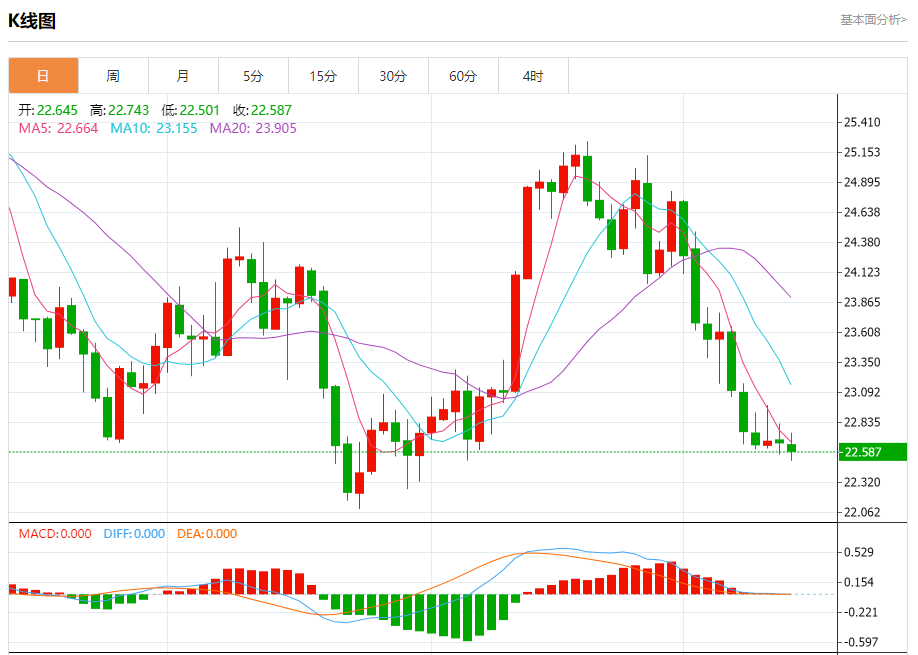Open the 15分 interval tab

323,76
